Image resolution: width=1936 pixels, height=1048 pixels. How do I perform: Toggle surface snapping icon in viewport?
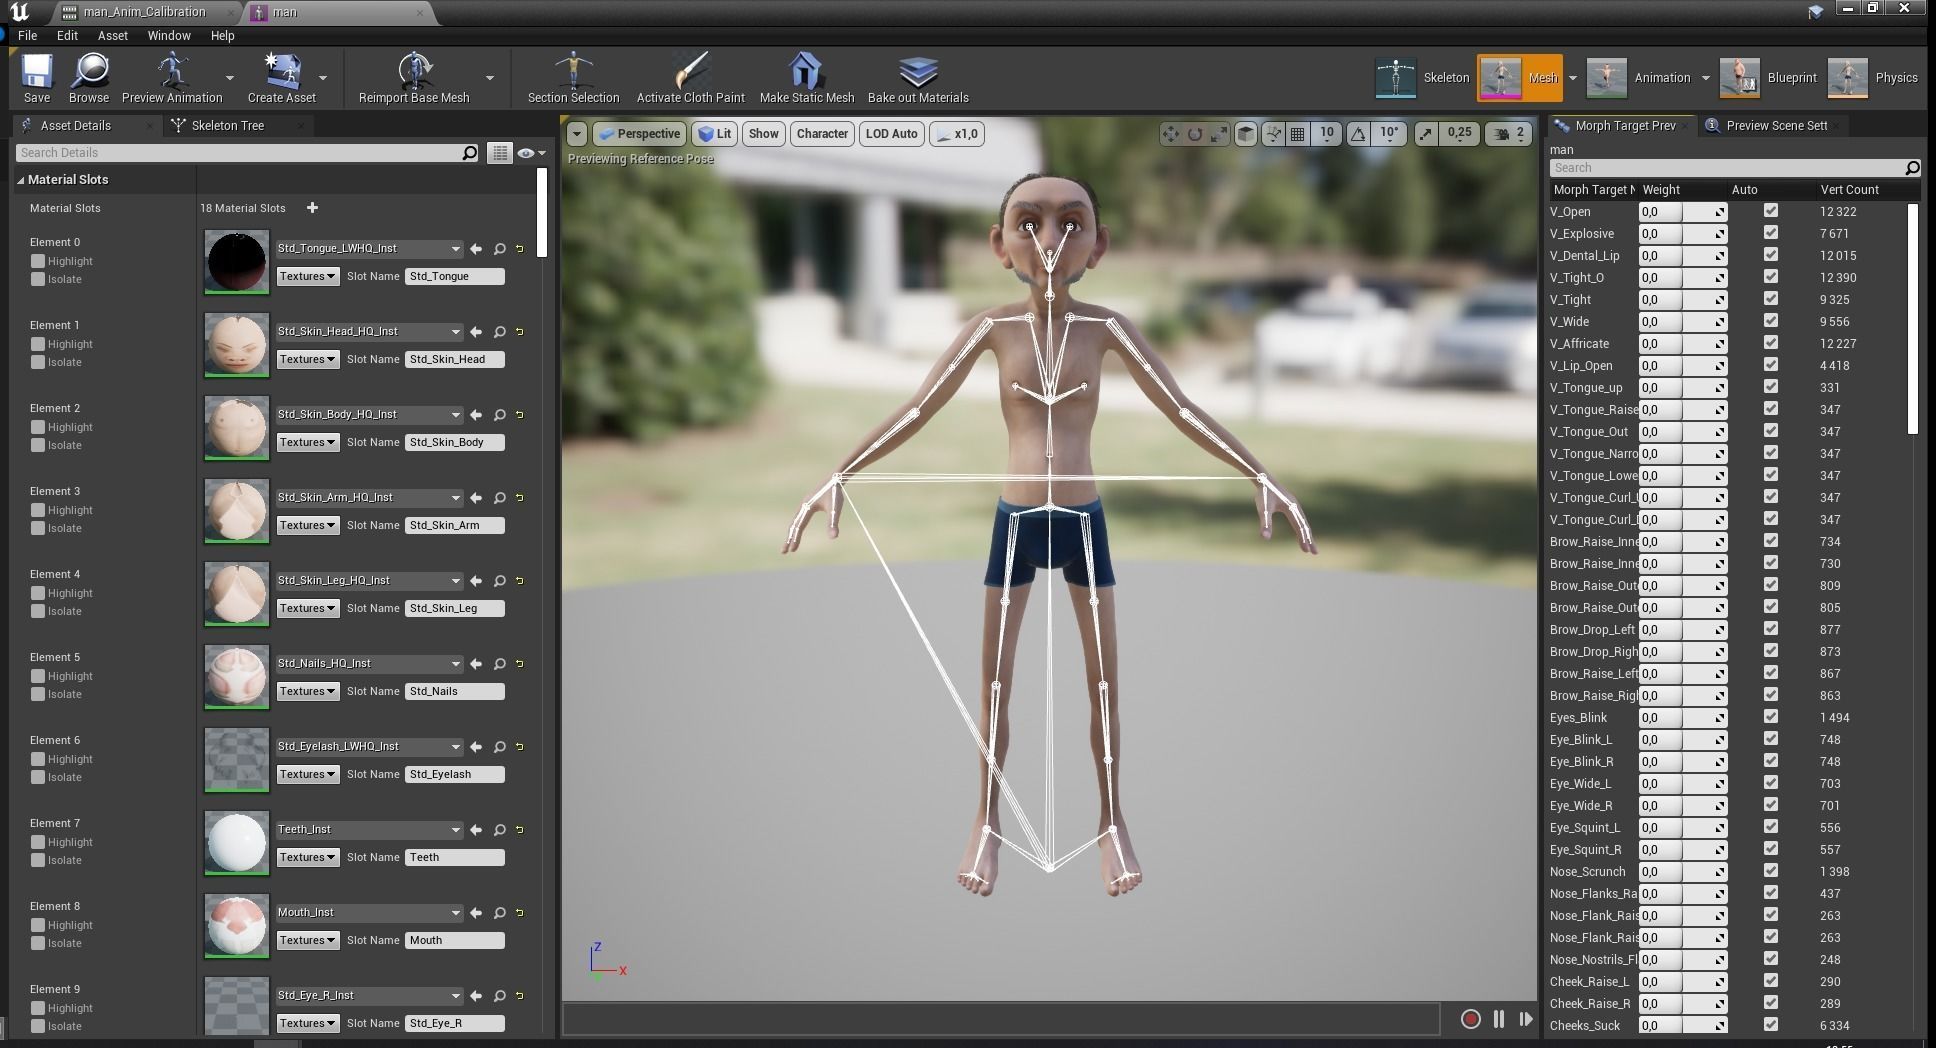coord(1273,134)
